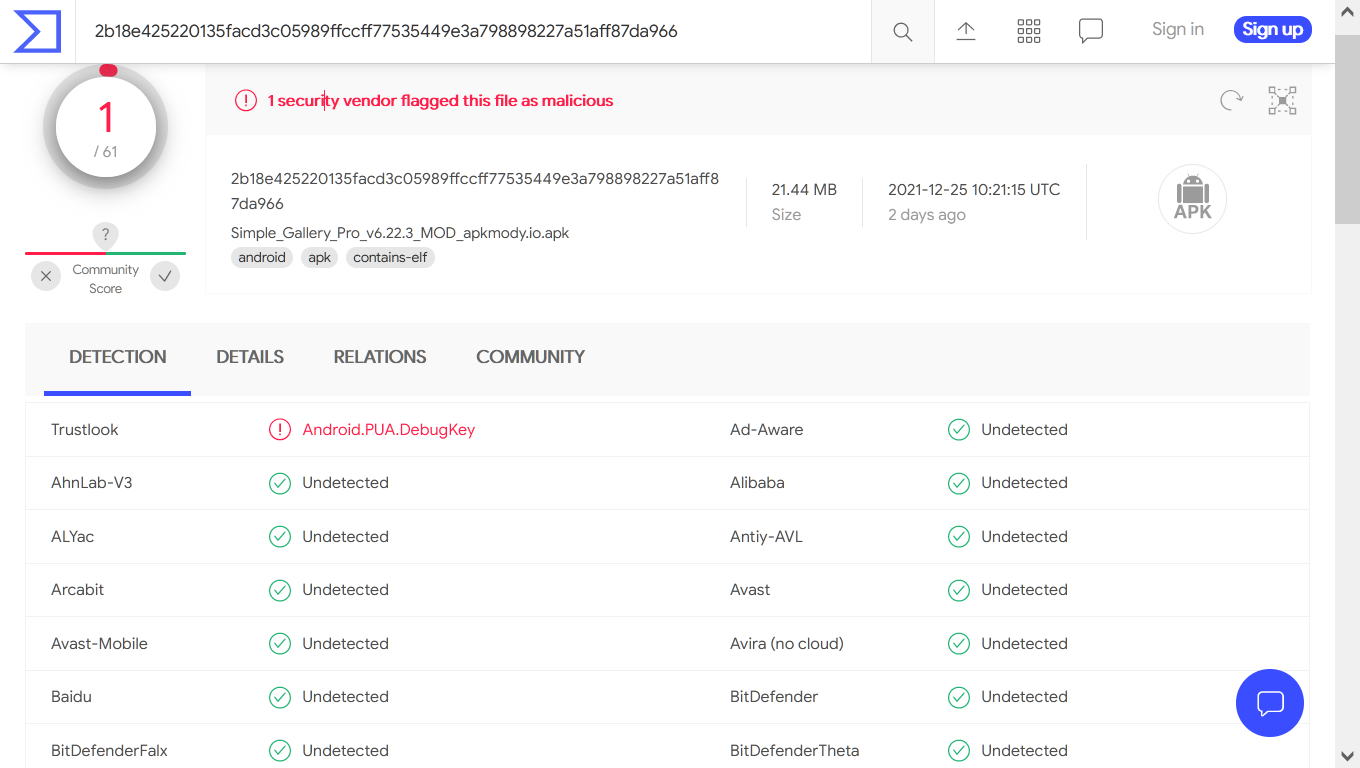Click the Community Score question mark
The image size is (1360, 768).
[x=105, y=235]
